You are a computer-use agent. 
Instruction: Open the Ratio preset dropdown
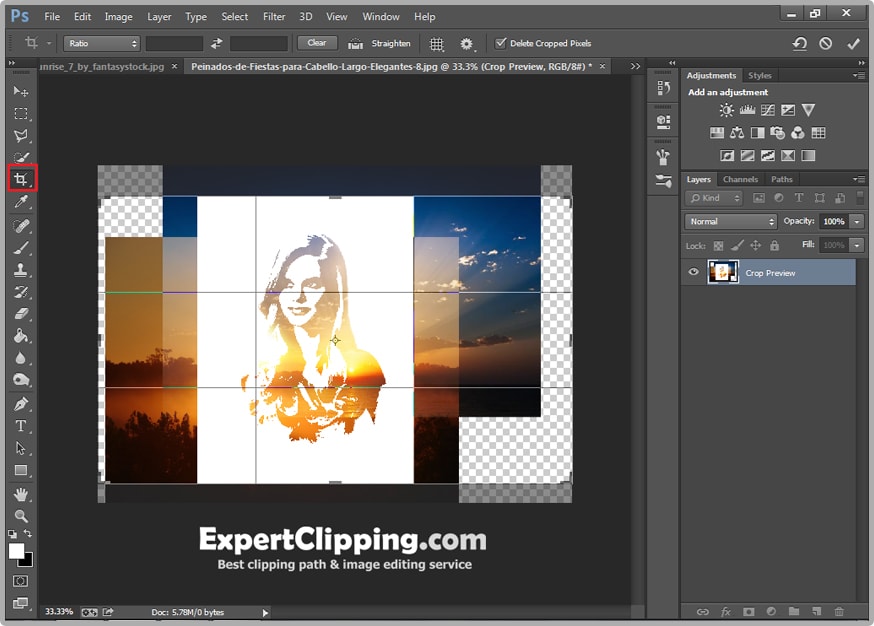pyautogui.click(x=102, y=44)
